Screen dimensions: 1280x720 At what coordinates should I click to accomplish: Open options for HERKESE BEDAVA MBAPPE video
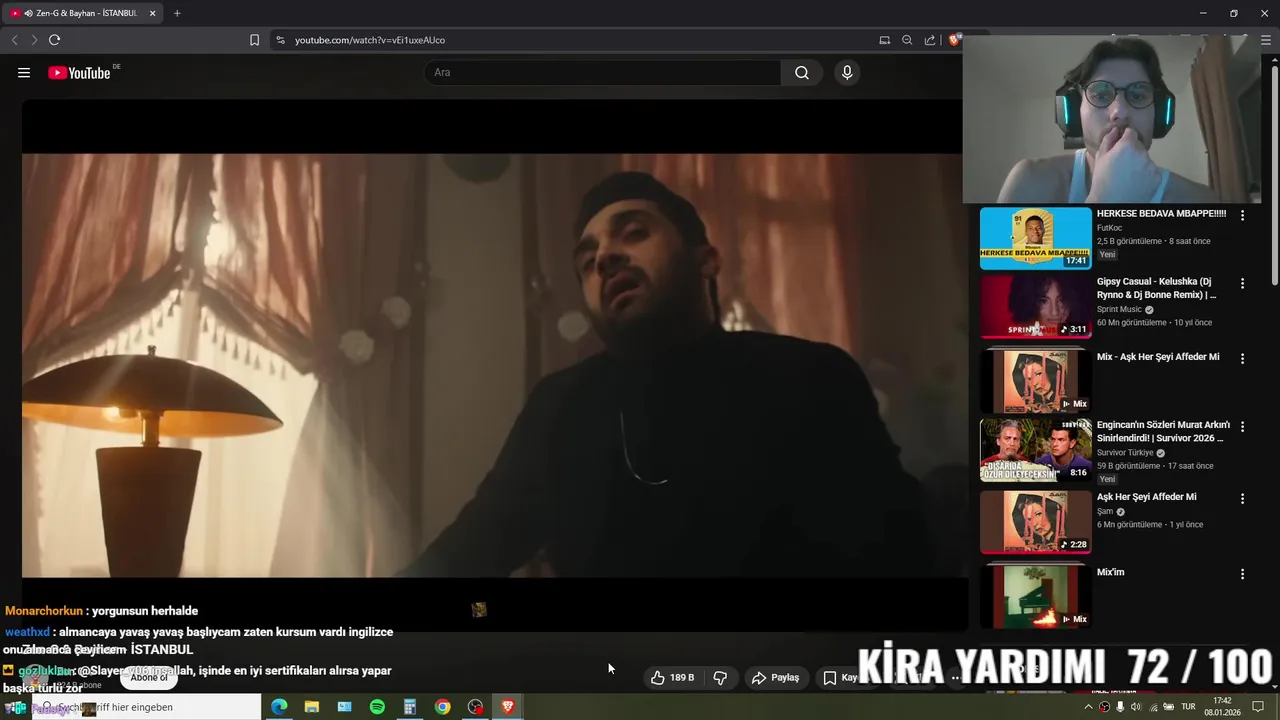1242,215
